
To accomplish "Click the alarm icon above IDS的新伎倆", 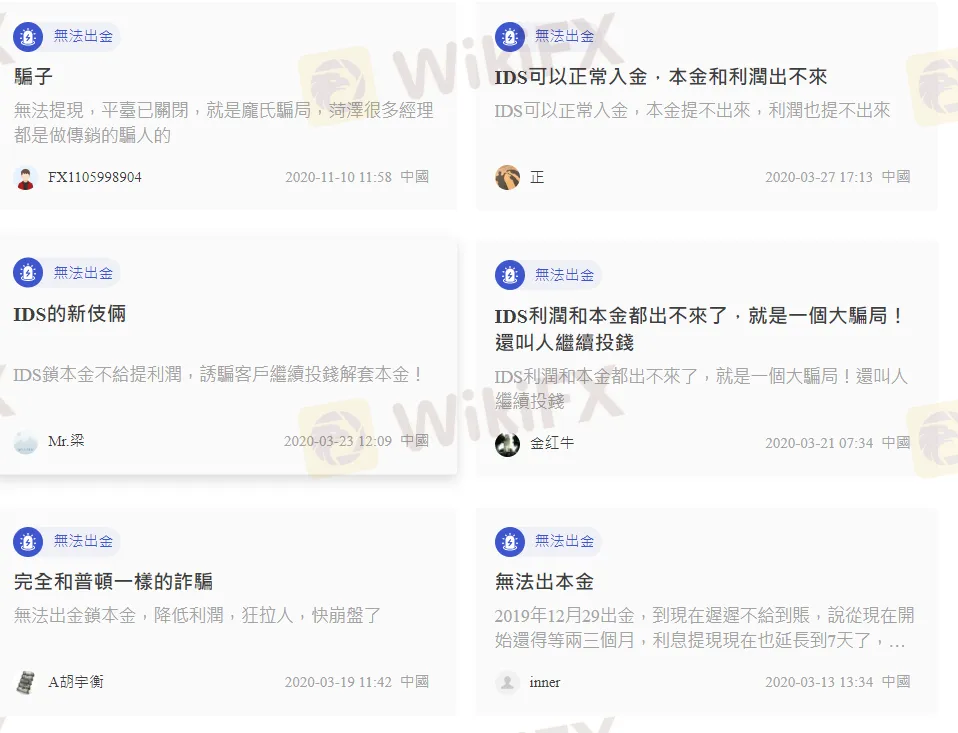I will (28, 272).
